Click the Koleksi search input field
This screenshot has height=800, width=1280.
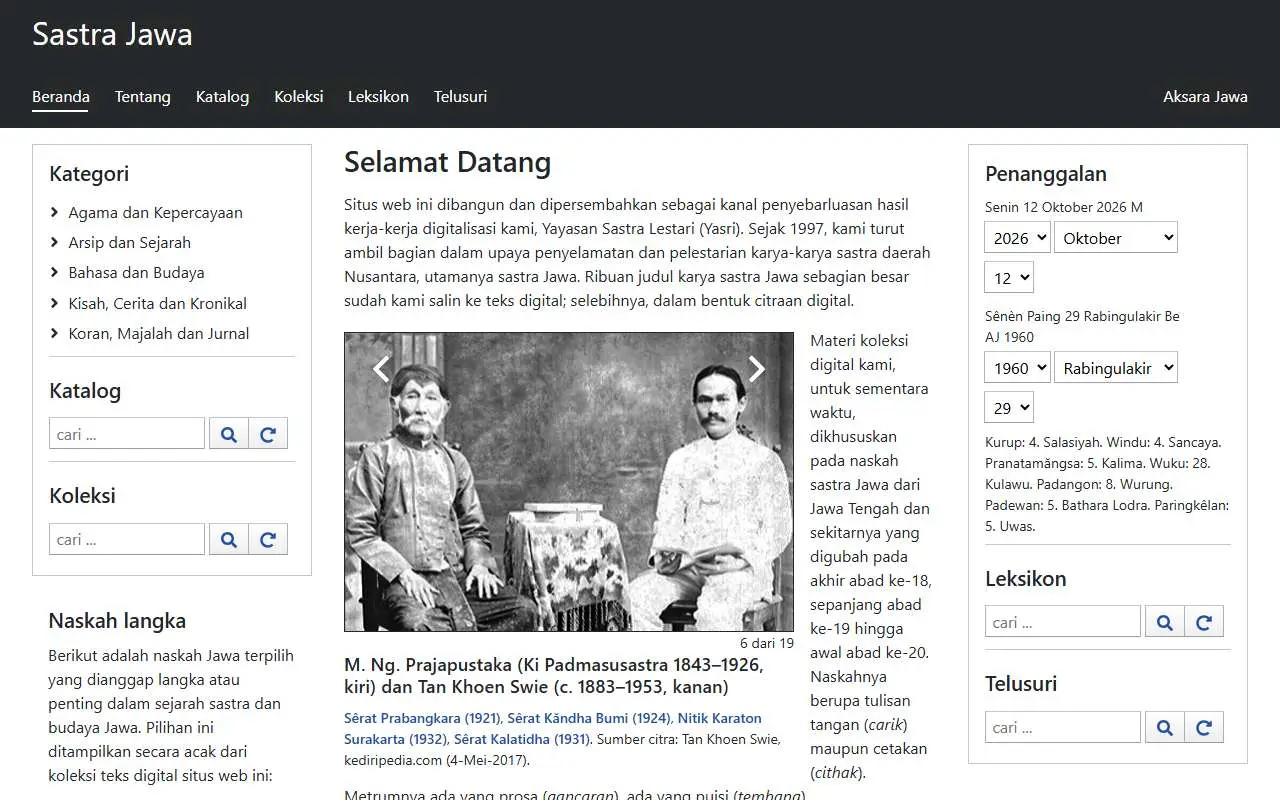pos(127,539)
